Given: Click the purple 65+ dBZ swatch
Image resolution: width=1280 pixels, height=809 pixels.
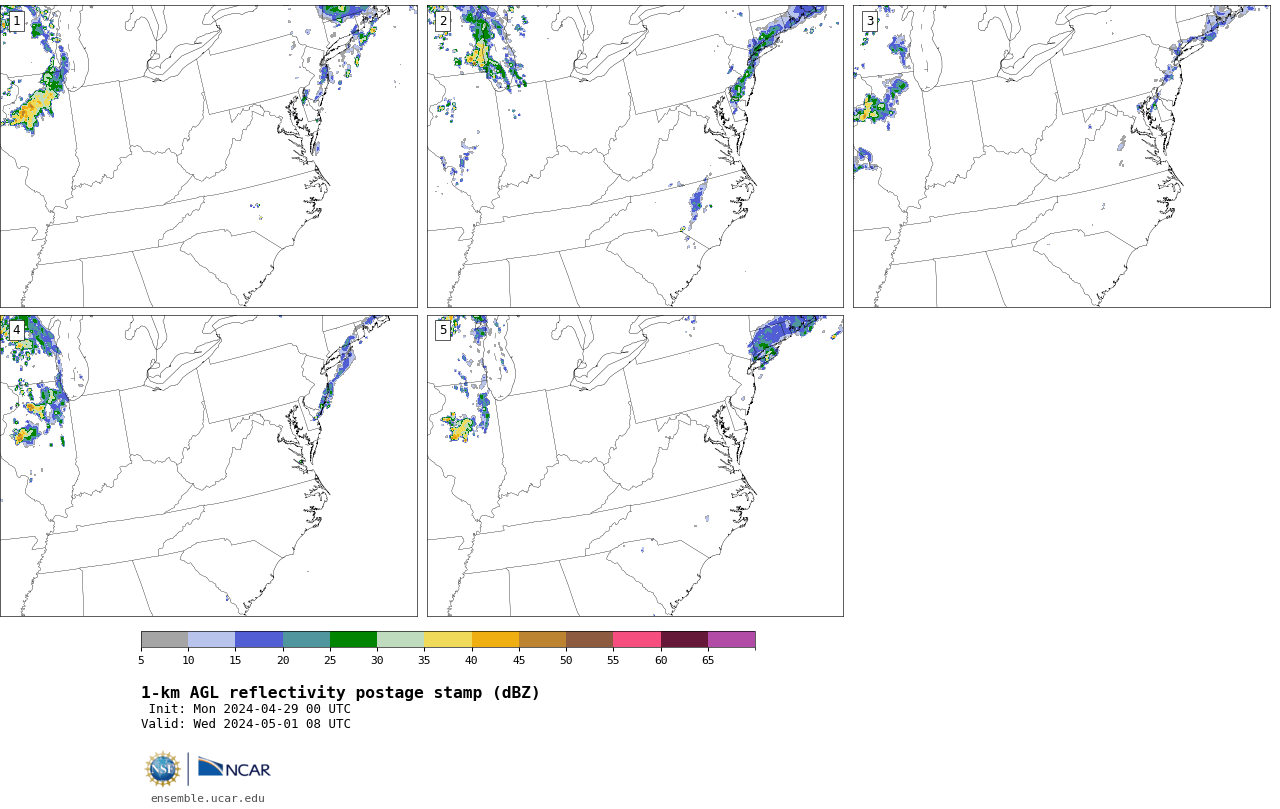Looking at the screenshot, I should (x=732, y=640).
